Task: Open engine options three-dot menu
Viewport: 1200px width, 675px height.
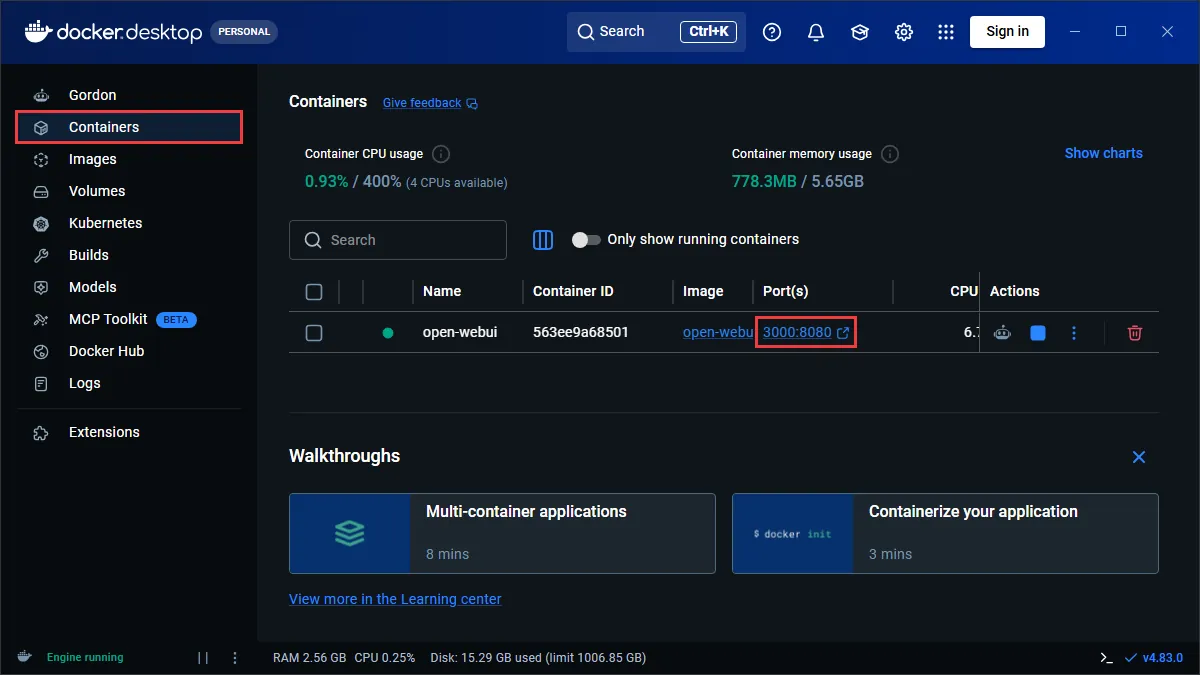Action: (x=235, y=658)
